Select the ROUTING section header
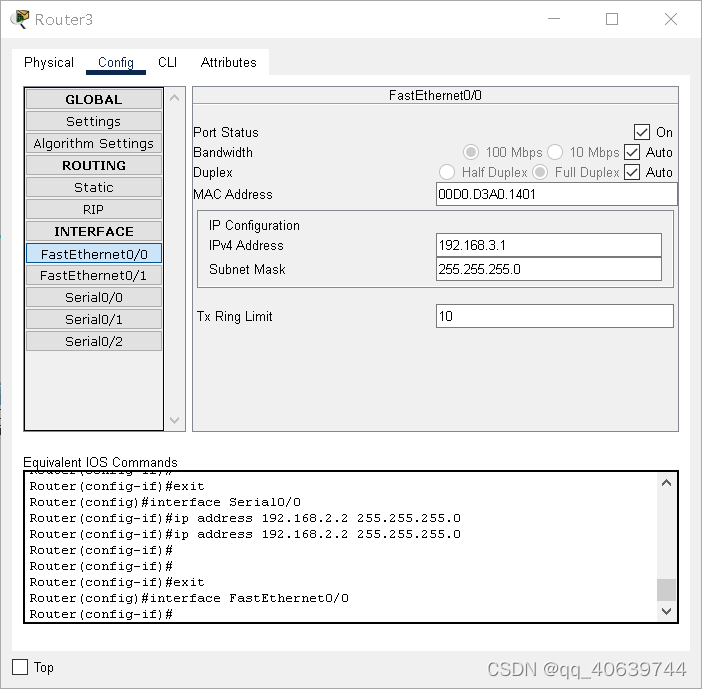702x689 pixels. click(94, 165)
